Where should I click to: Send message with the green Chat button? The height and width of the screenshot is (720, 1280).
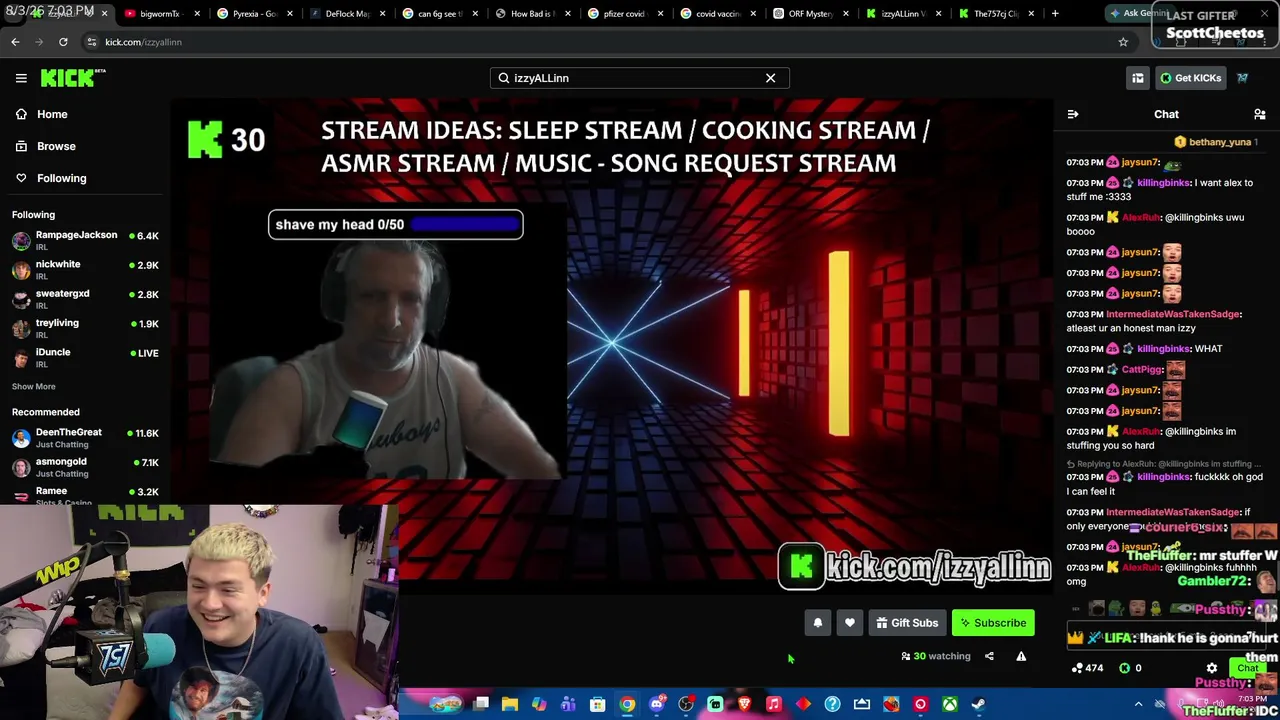click(1247, 668)
